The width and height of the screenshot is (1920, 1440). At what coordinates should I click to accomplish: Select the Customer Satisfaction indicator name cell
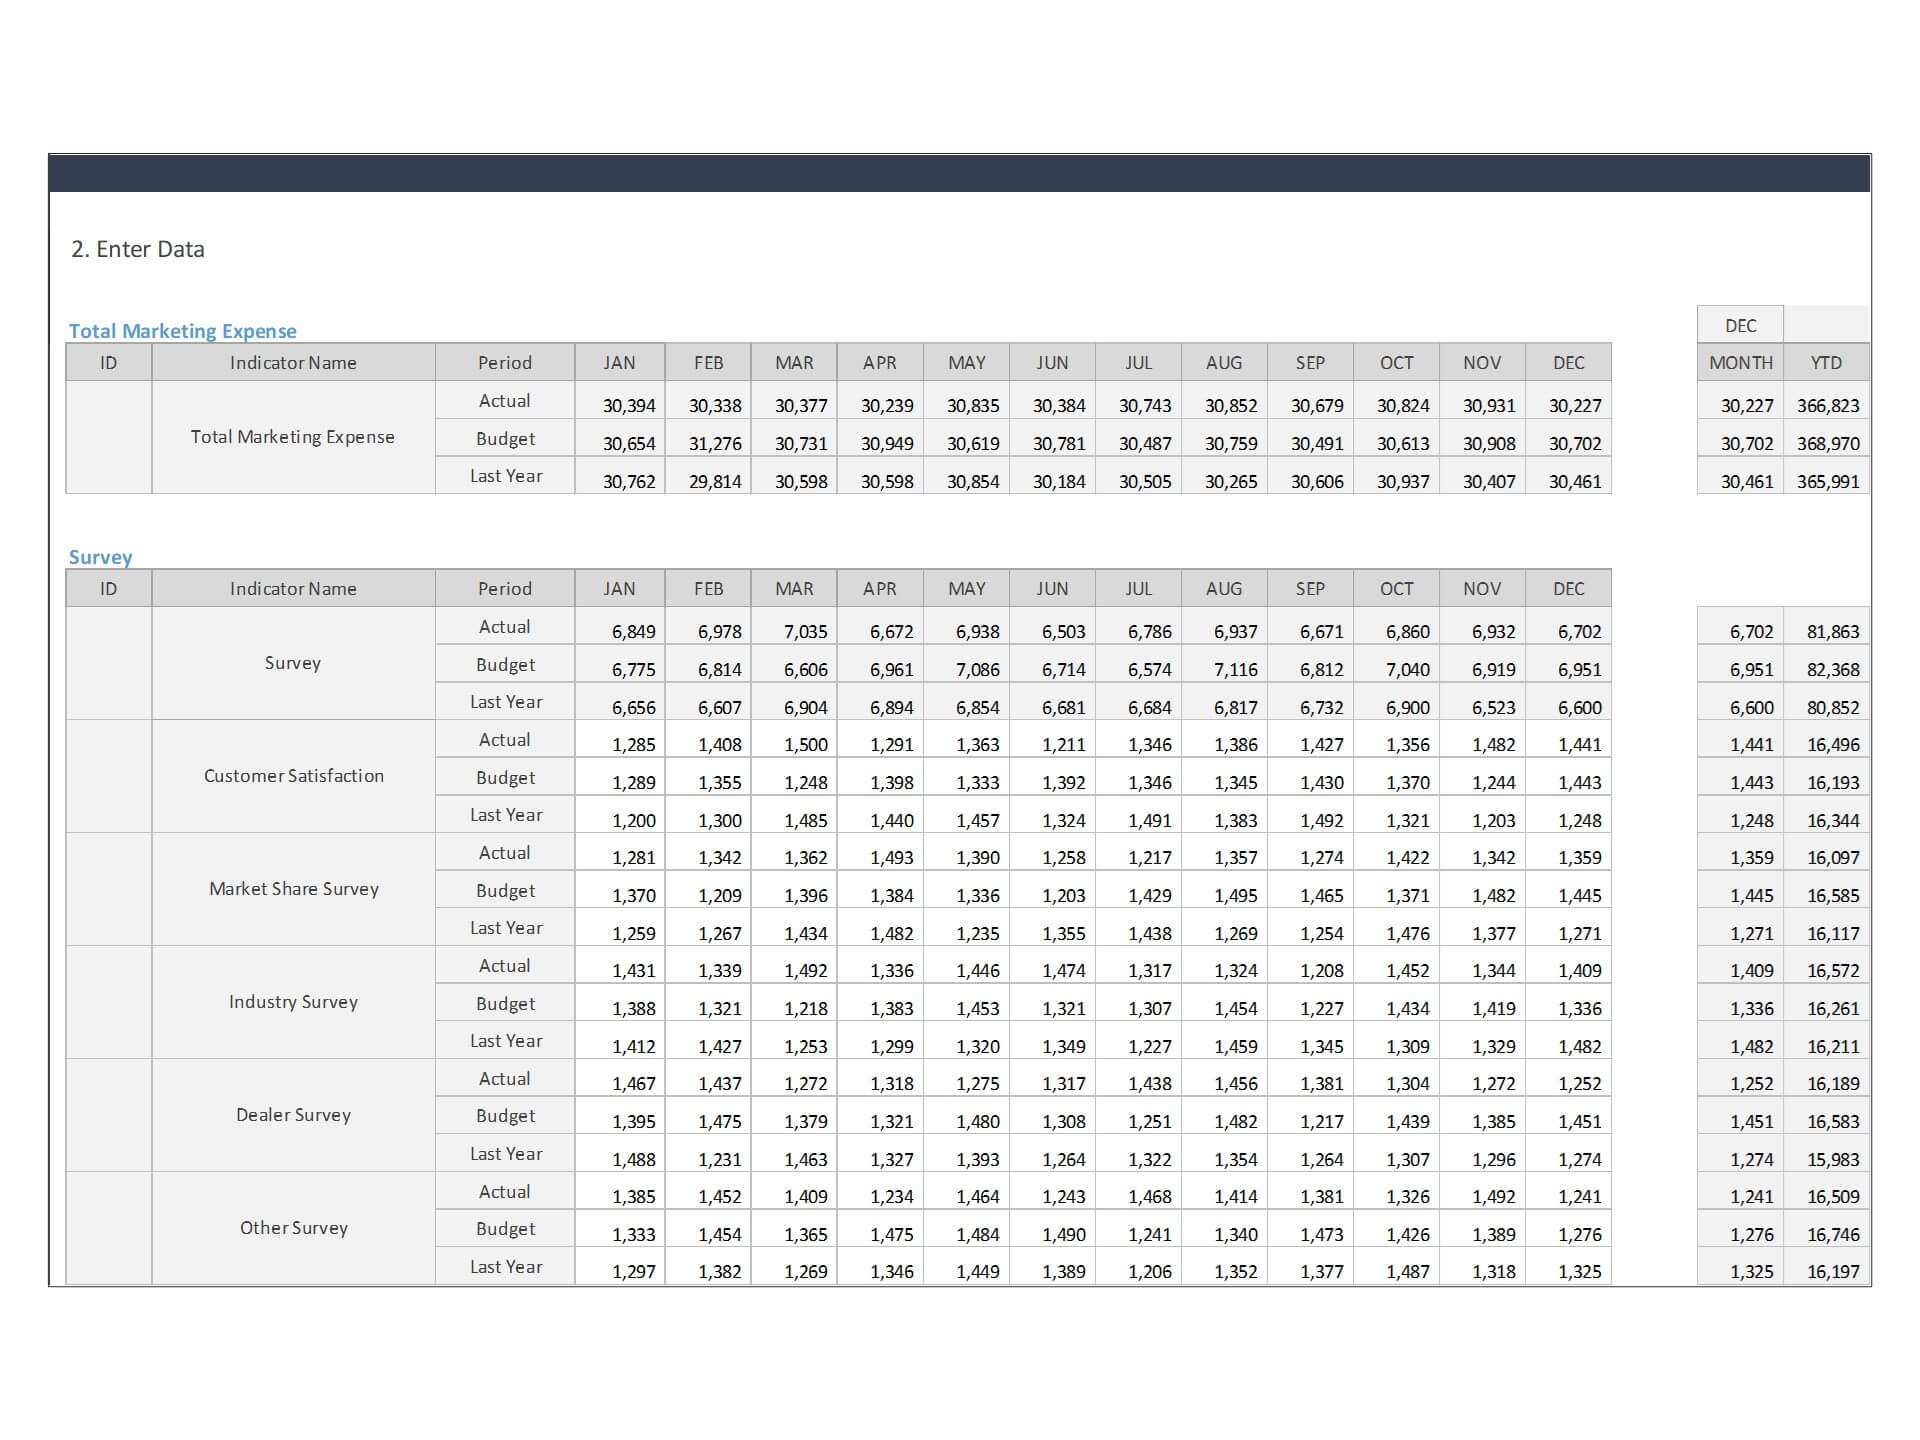(x=293, y=776)
